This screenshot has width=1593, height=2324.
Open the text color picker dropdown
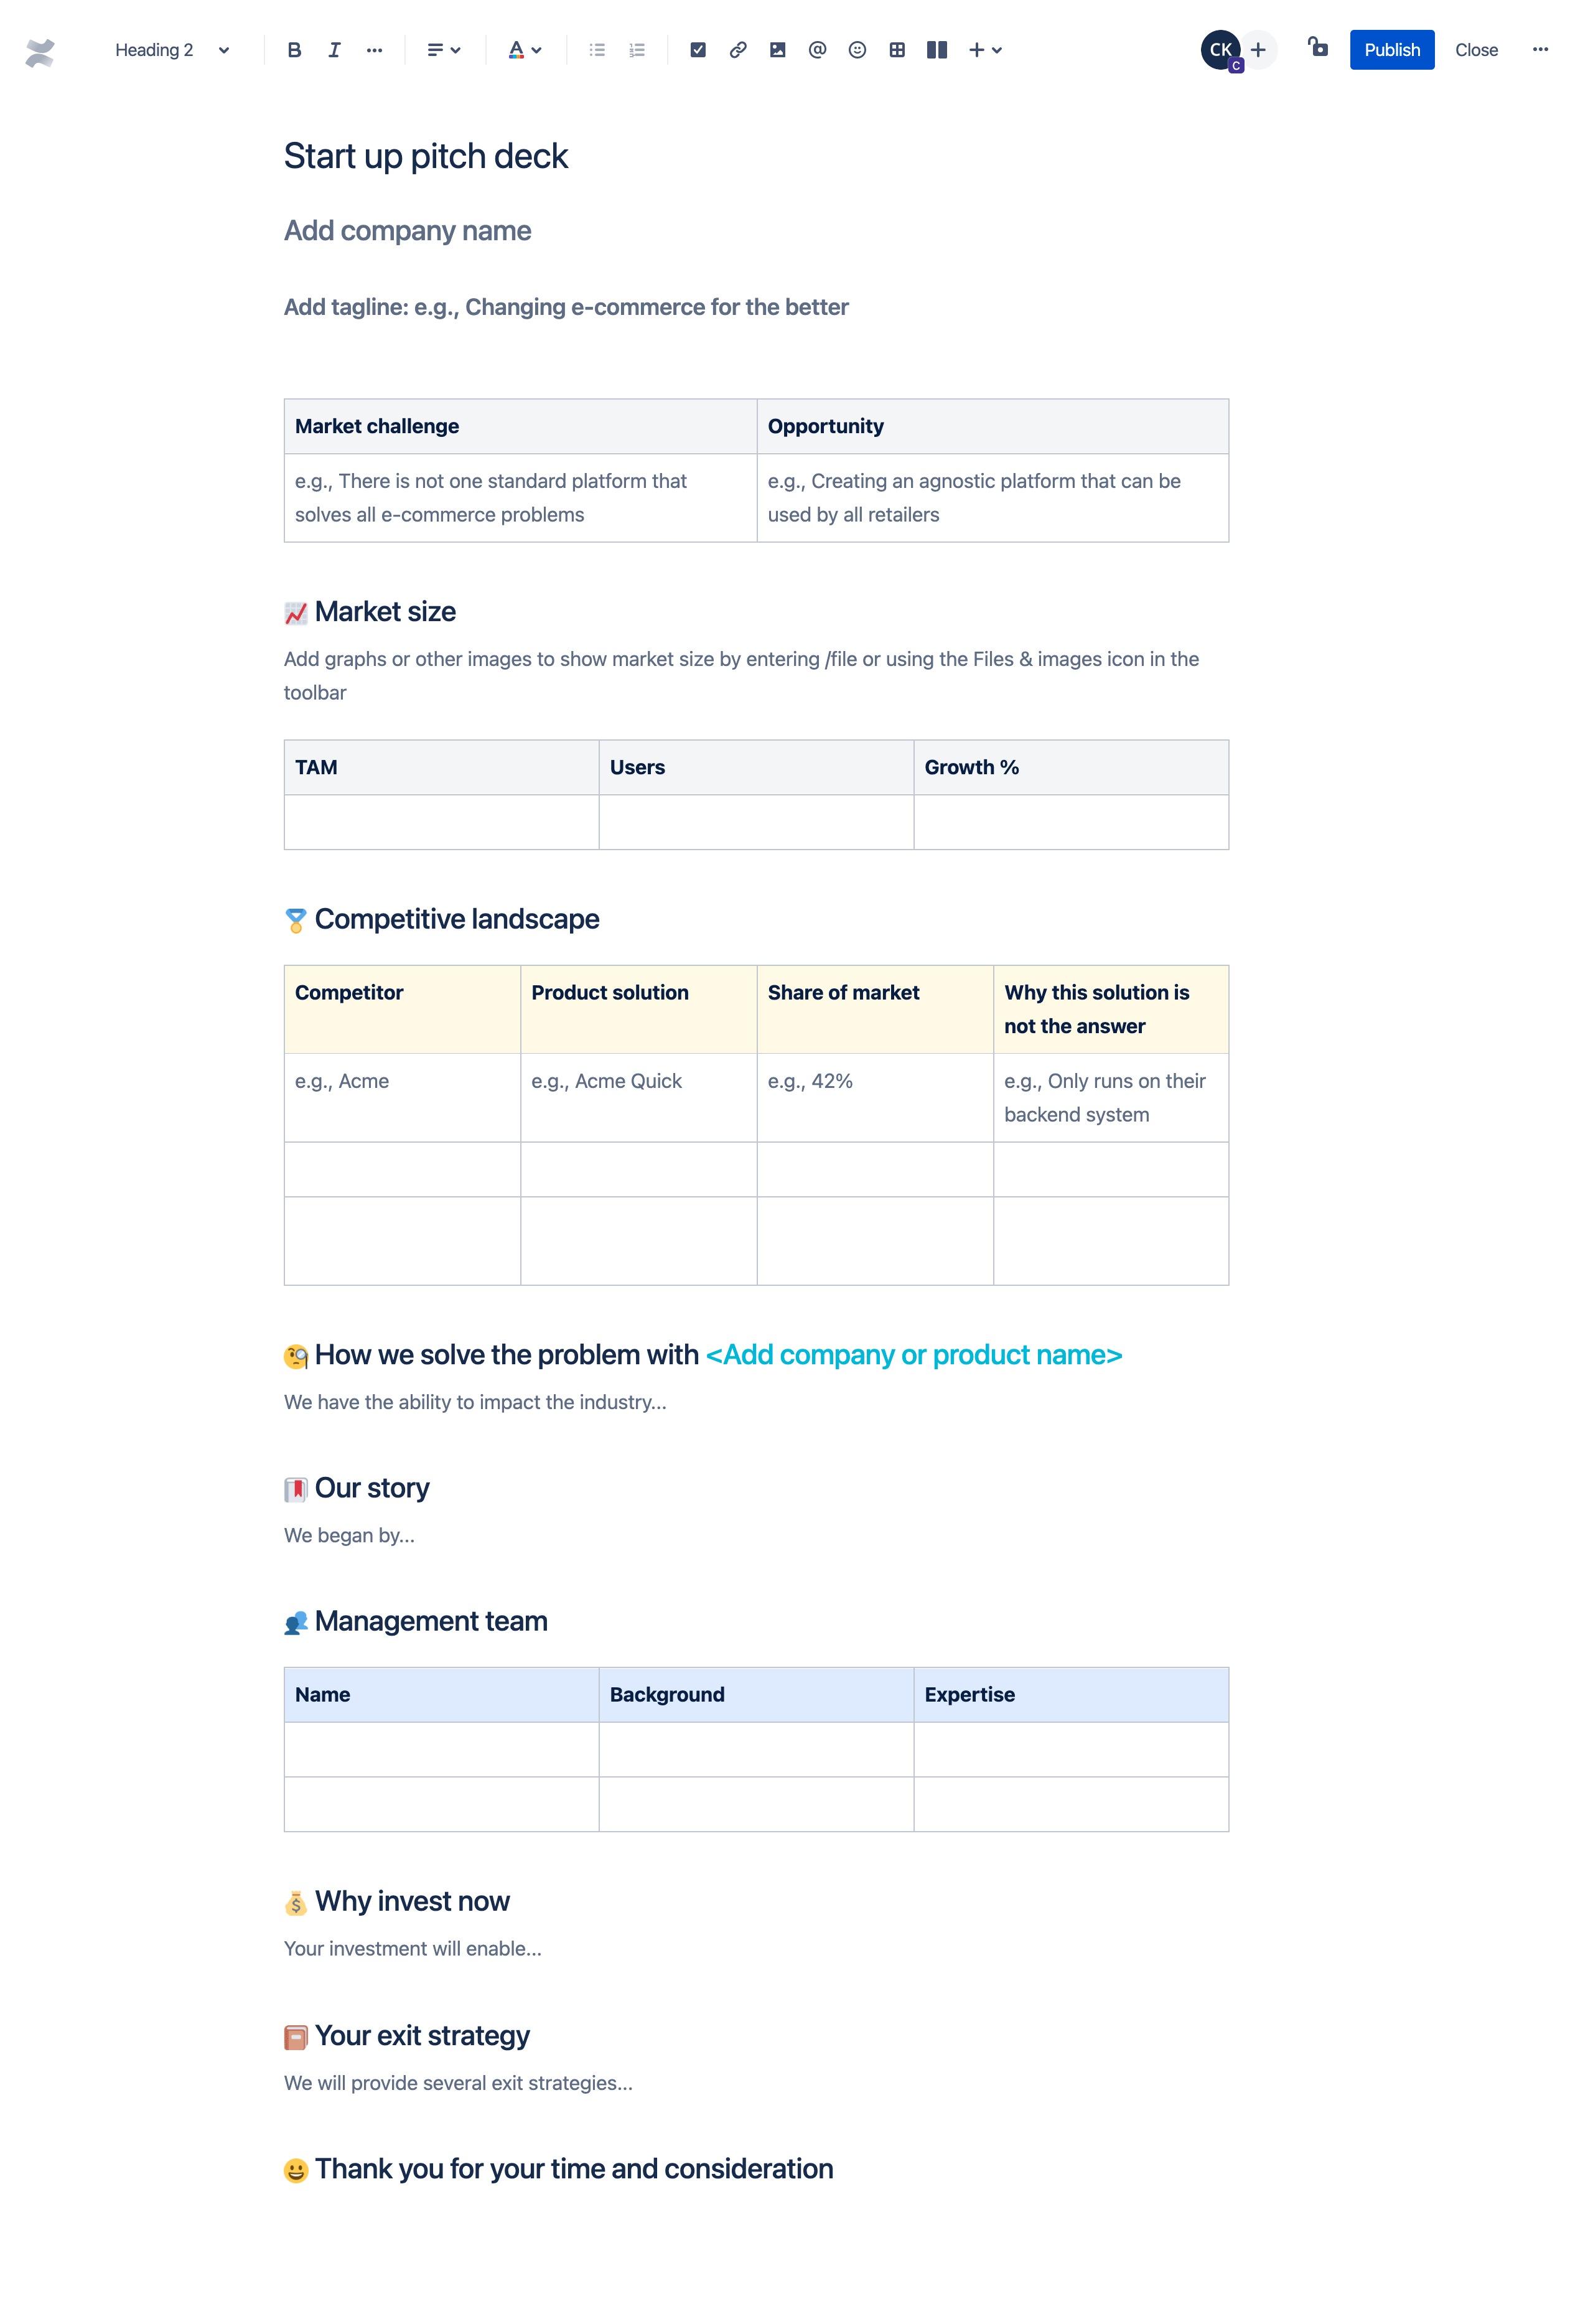point(535,49)
